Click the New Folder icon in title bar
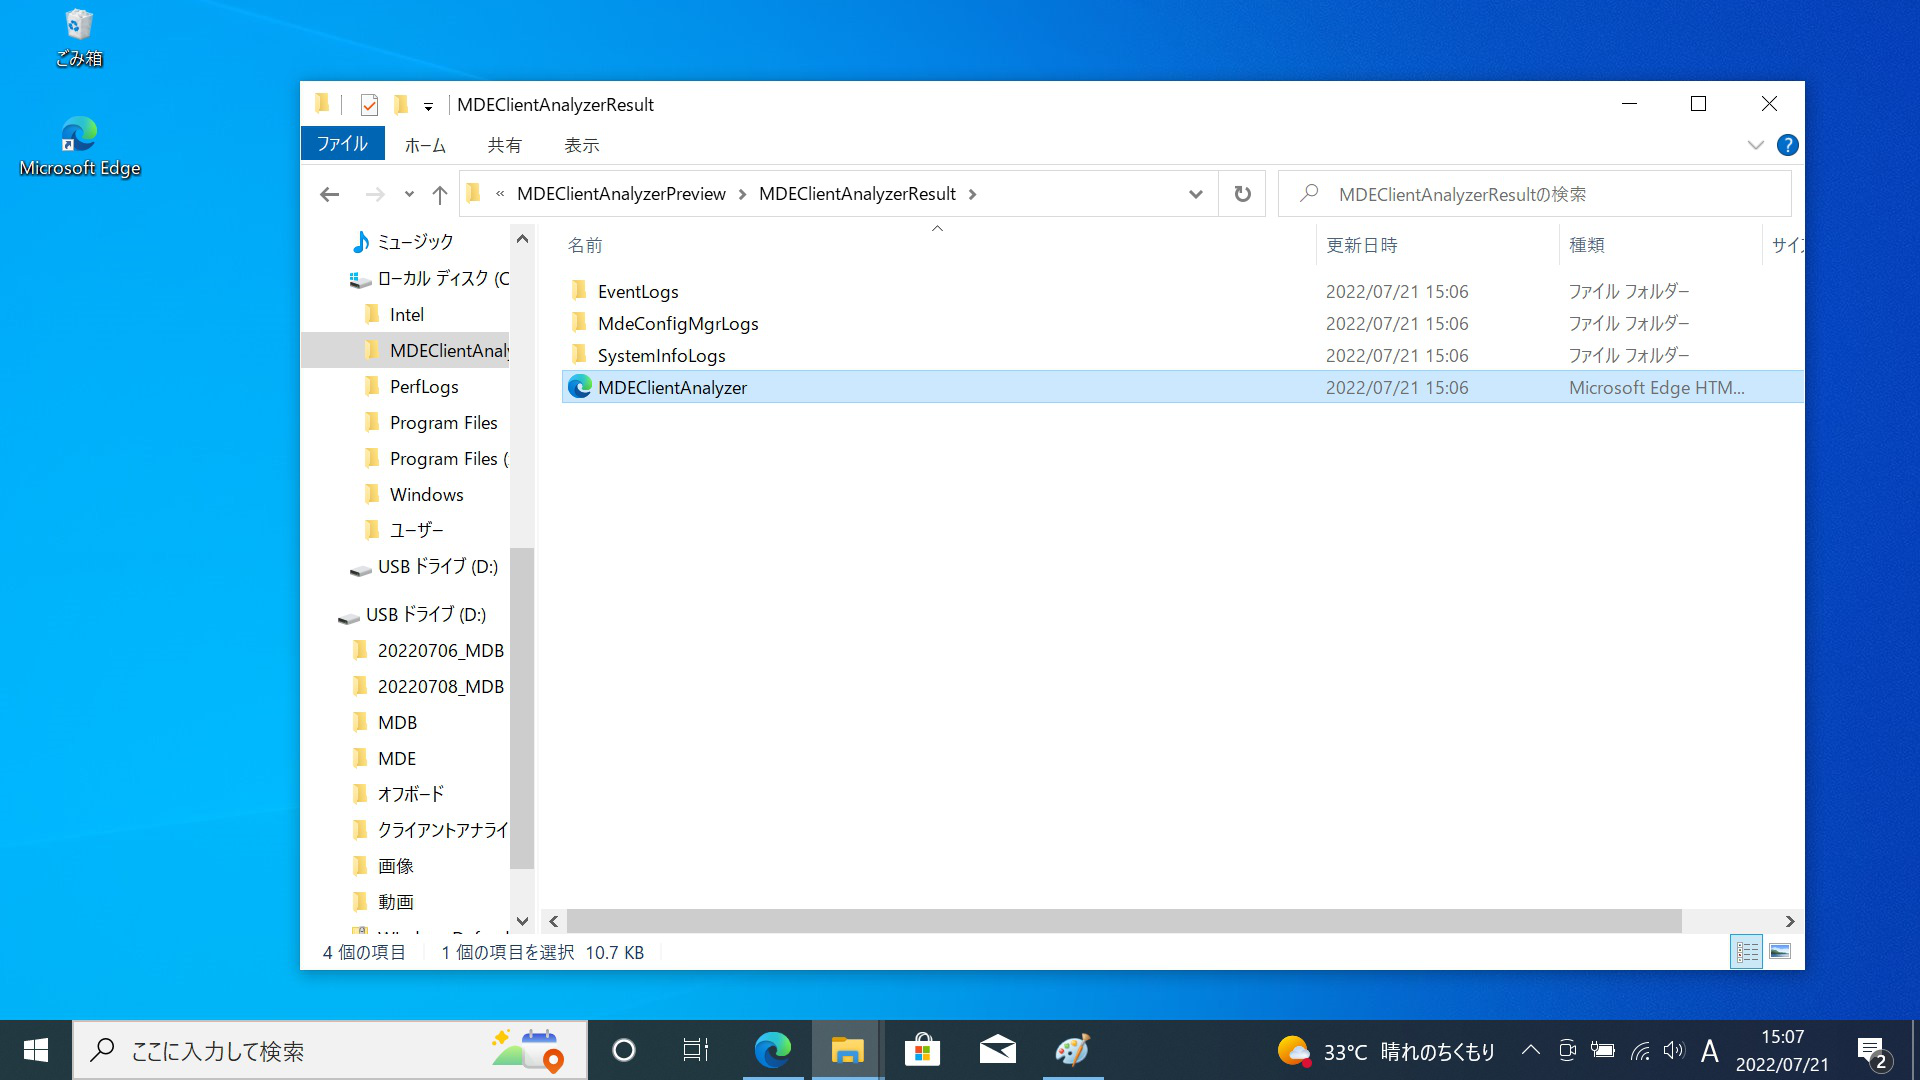Screen dimensions: 1920x1080 tap(401, 105)
